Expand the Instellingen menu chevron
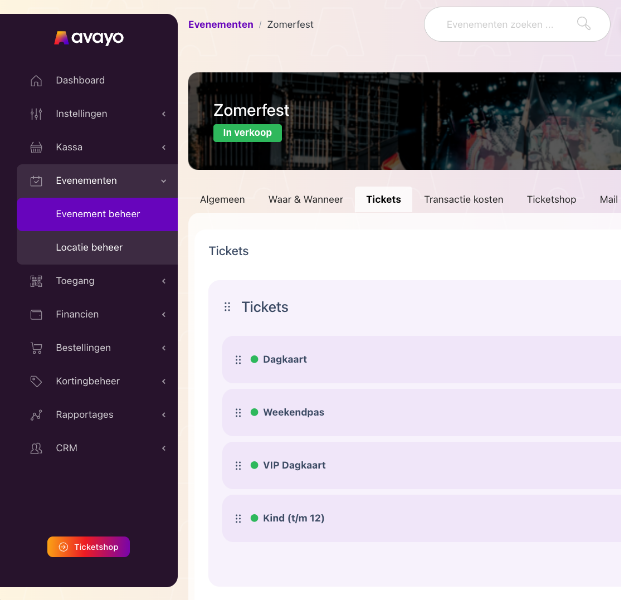 pos(164,114)
